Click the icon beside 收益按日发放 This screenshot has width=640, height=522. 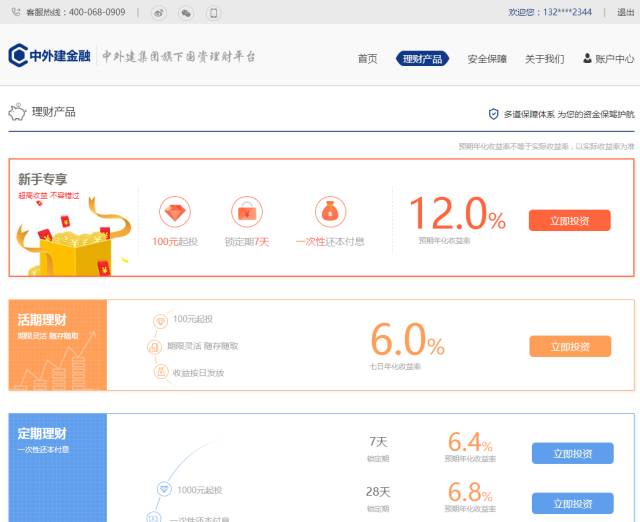pyautogui.click(x=161, y=372)
